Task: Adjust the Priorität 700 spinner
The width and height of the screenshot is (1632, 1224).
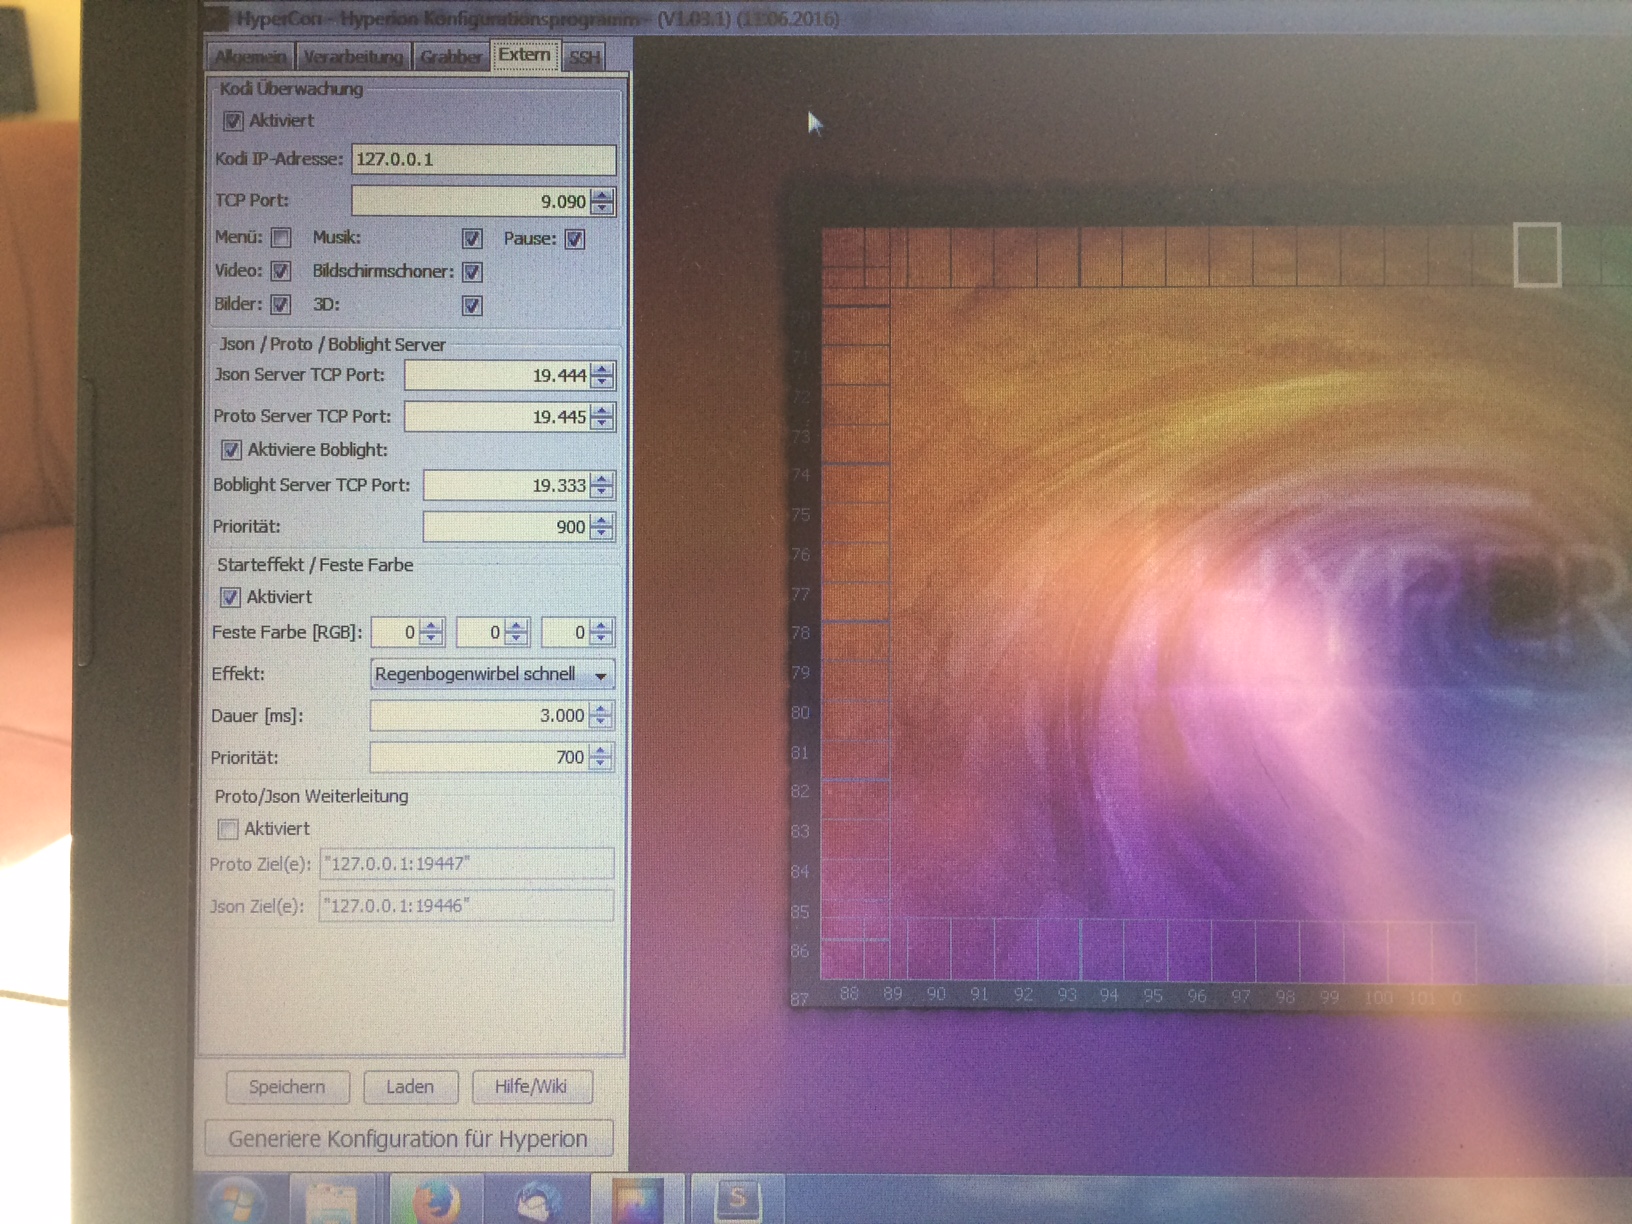Action: click(601, 758)
